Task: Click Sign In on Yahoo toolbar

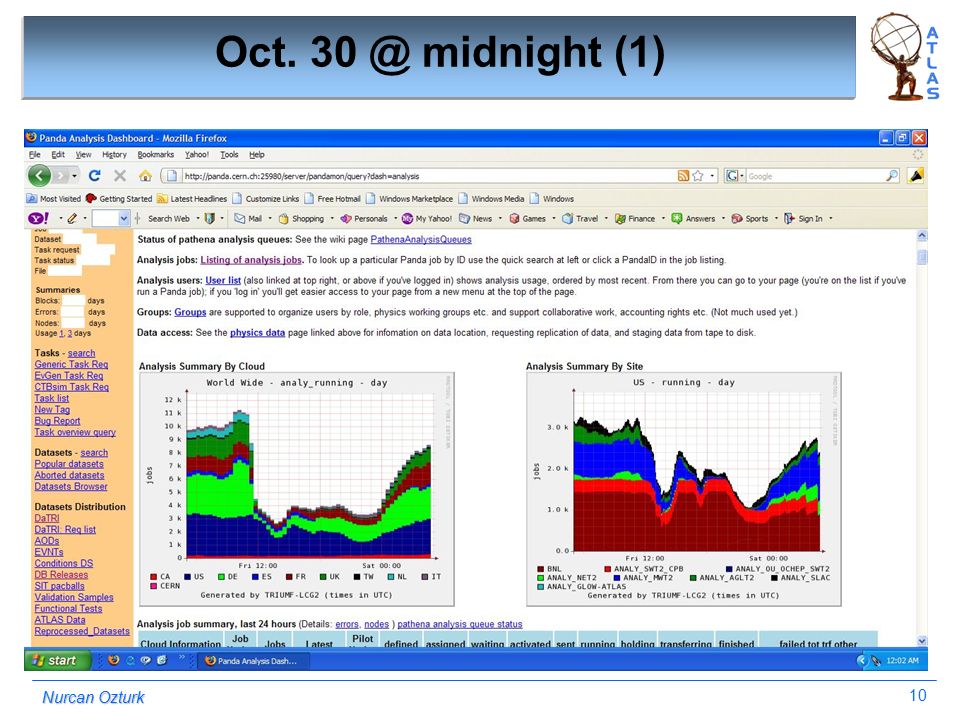Action: pyautogui.click(x=804, y=219)
